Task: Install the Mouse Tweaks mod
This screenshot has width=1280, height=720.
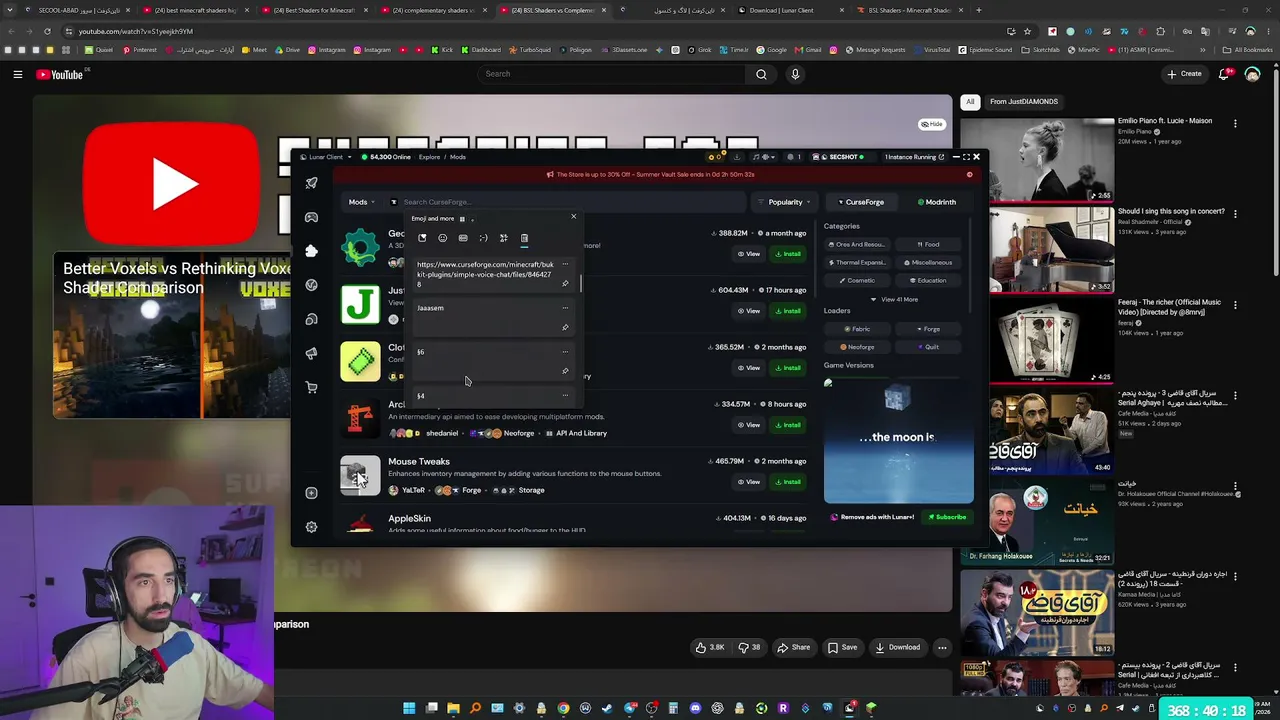Action: tap(789, 482)
